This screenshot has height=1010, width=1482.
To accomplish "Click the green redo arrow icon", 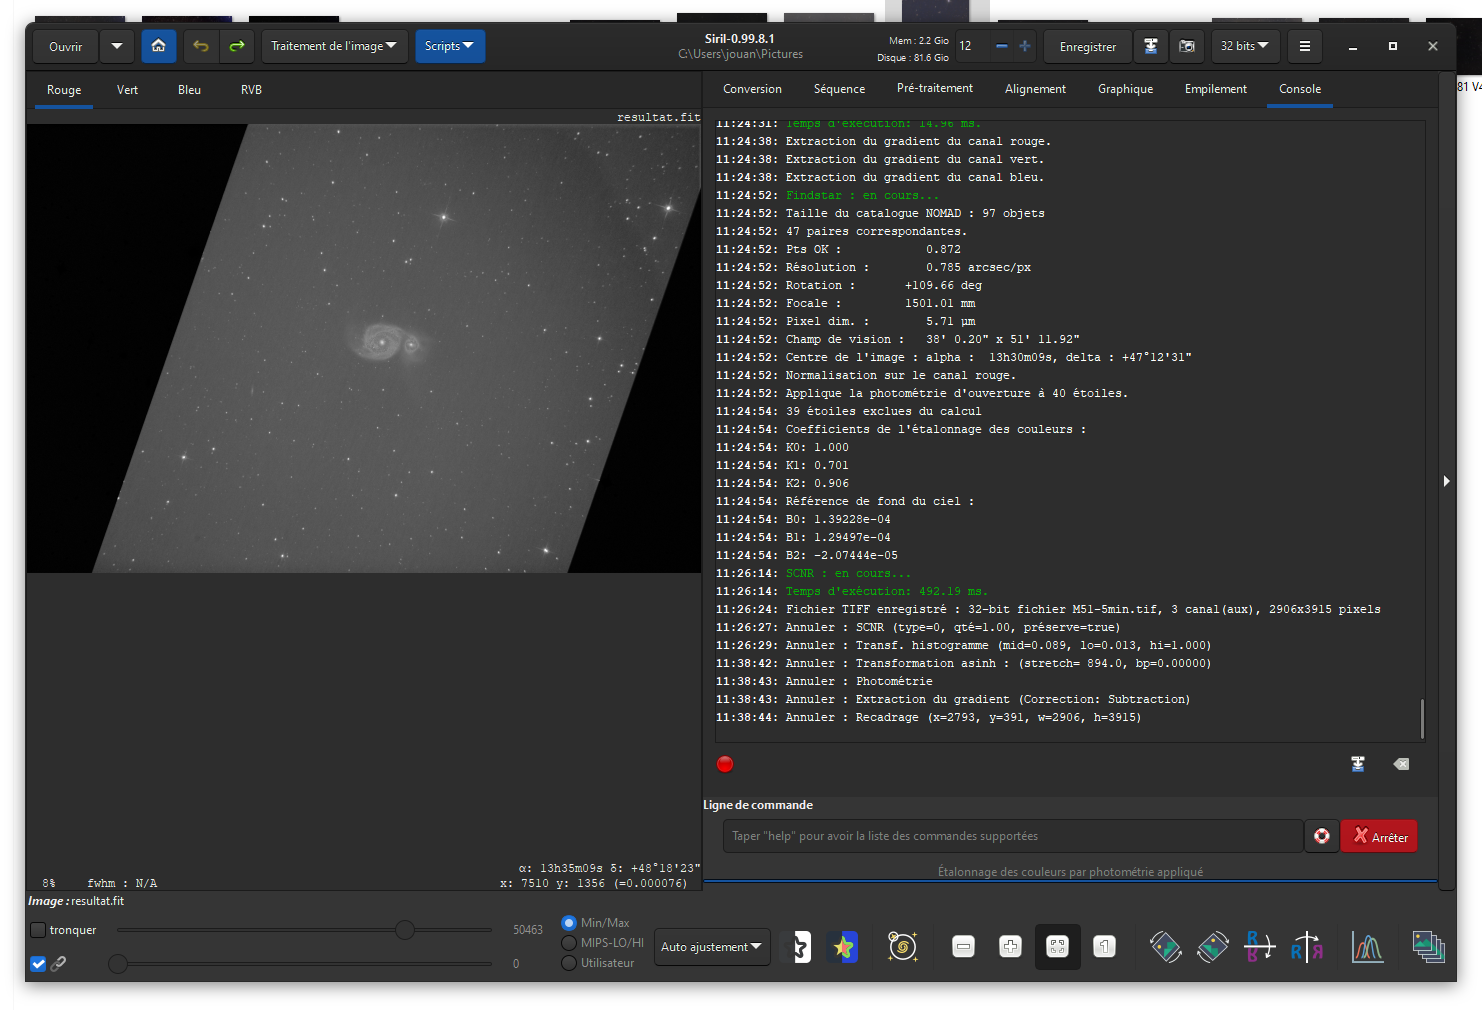I will (x=237, y=46).
